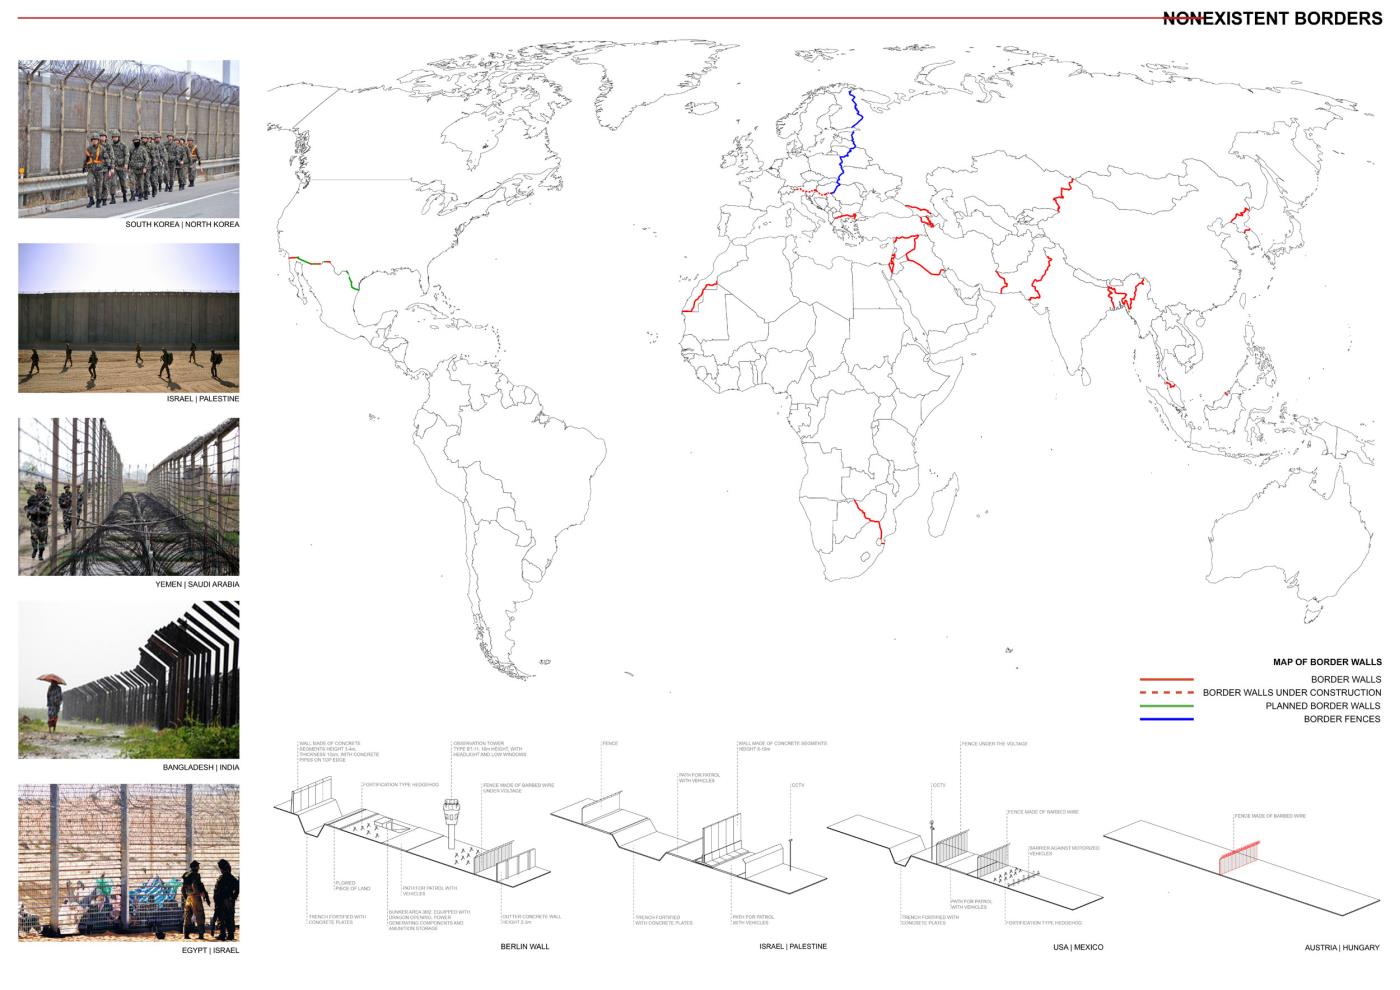Click the Nonexistent Borders title
1400x990 pixels.
coord(1272,18)
